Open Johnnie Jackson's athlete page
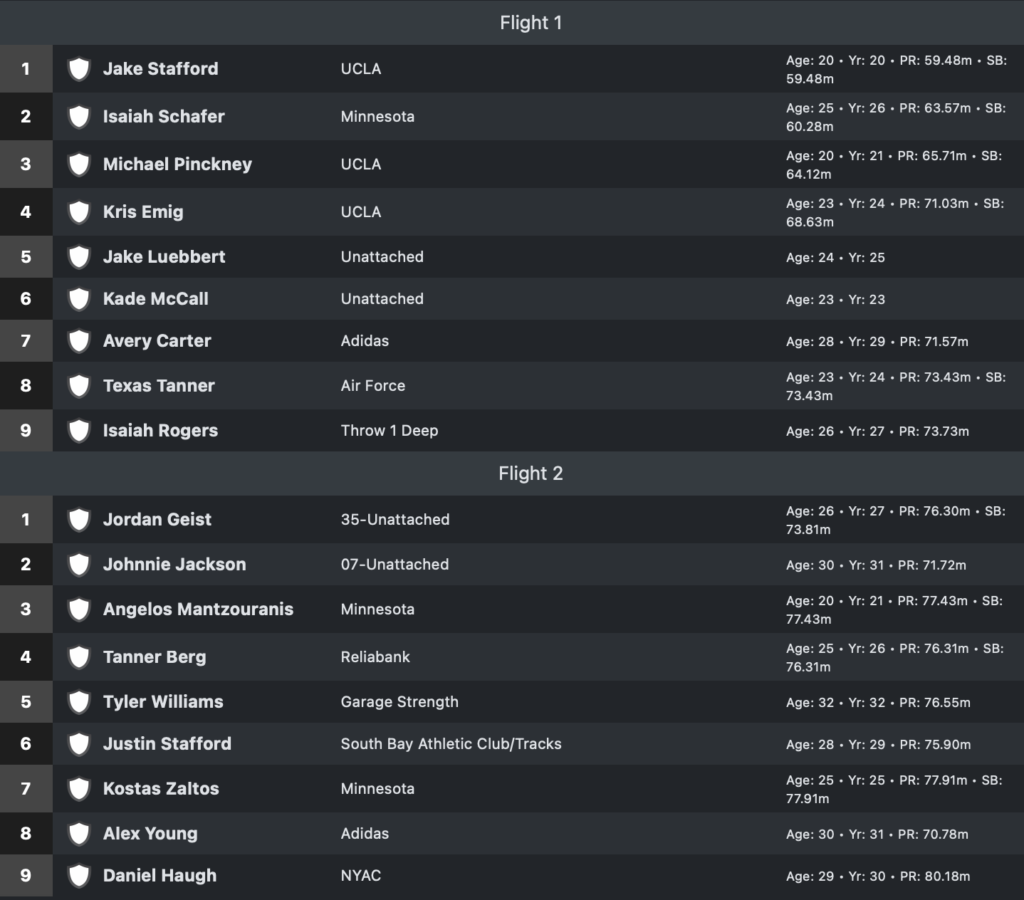Viewport: 1024px width, 900px height. [174, 565]
